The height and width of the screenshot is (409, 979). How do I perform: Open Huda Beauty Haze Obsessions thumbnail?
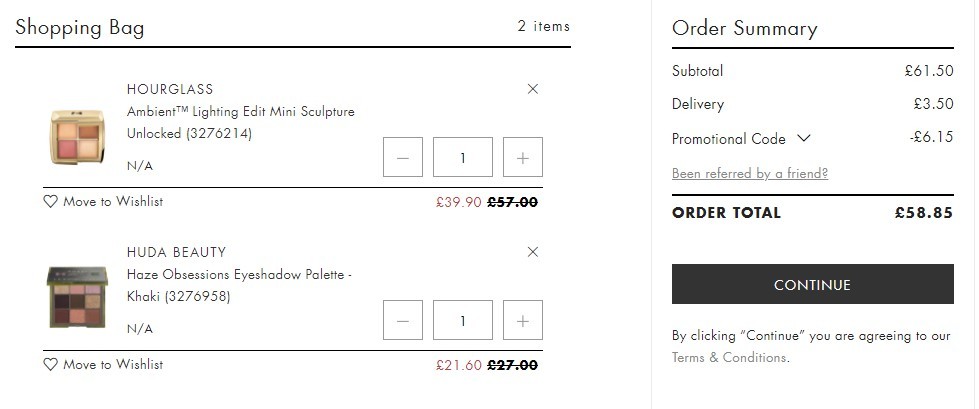pos(77,298)
